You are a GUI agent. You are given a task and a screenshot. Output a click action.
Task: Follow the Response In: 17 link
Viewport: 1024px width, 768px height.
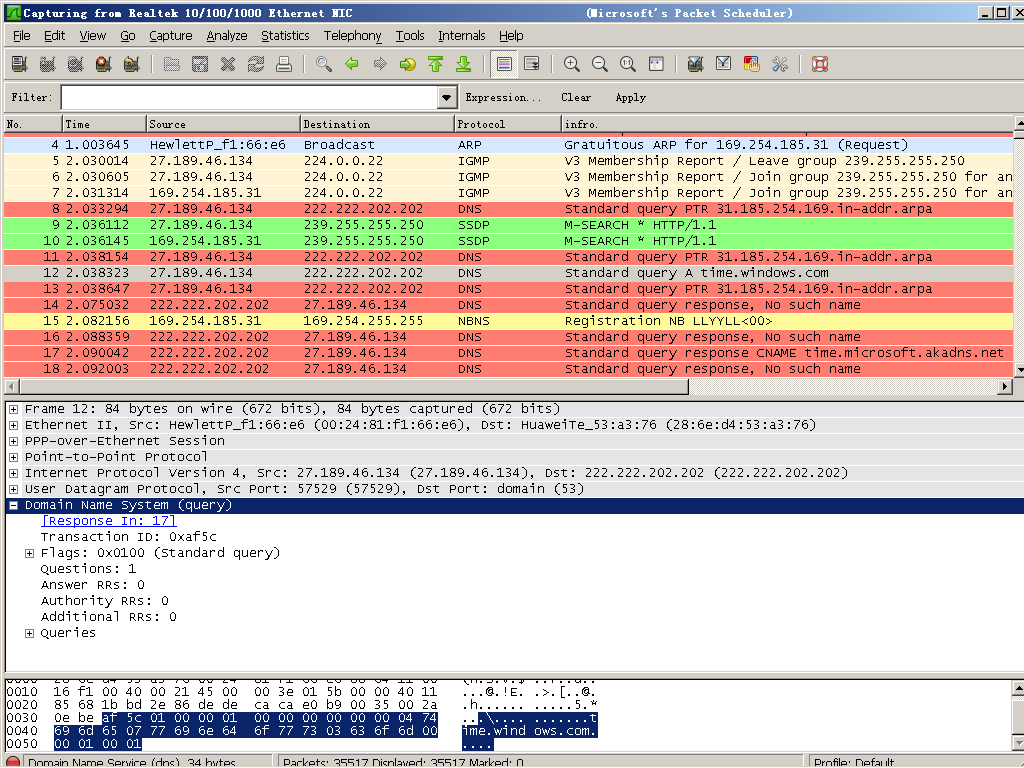pyautogui.click(x=108, y=521)
